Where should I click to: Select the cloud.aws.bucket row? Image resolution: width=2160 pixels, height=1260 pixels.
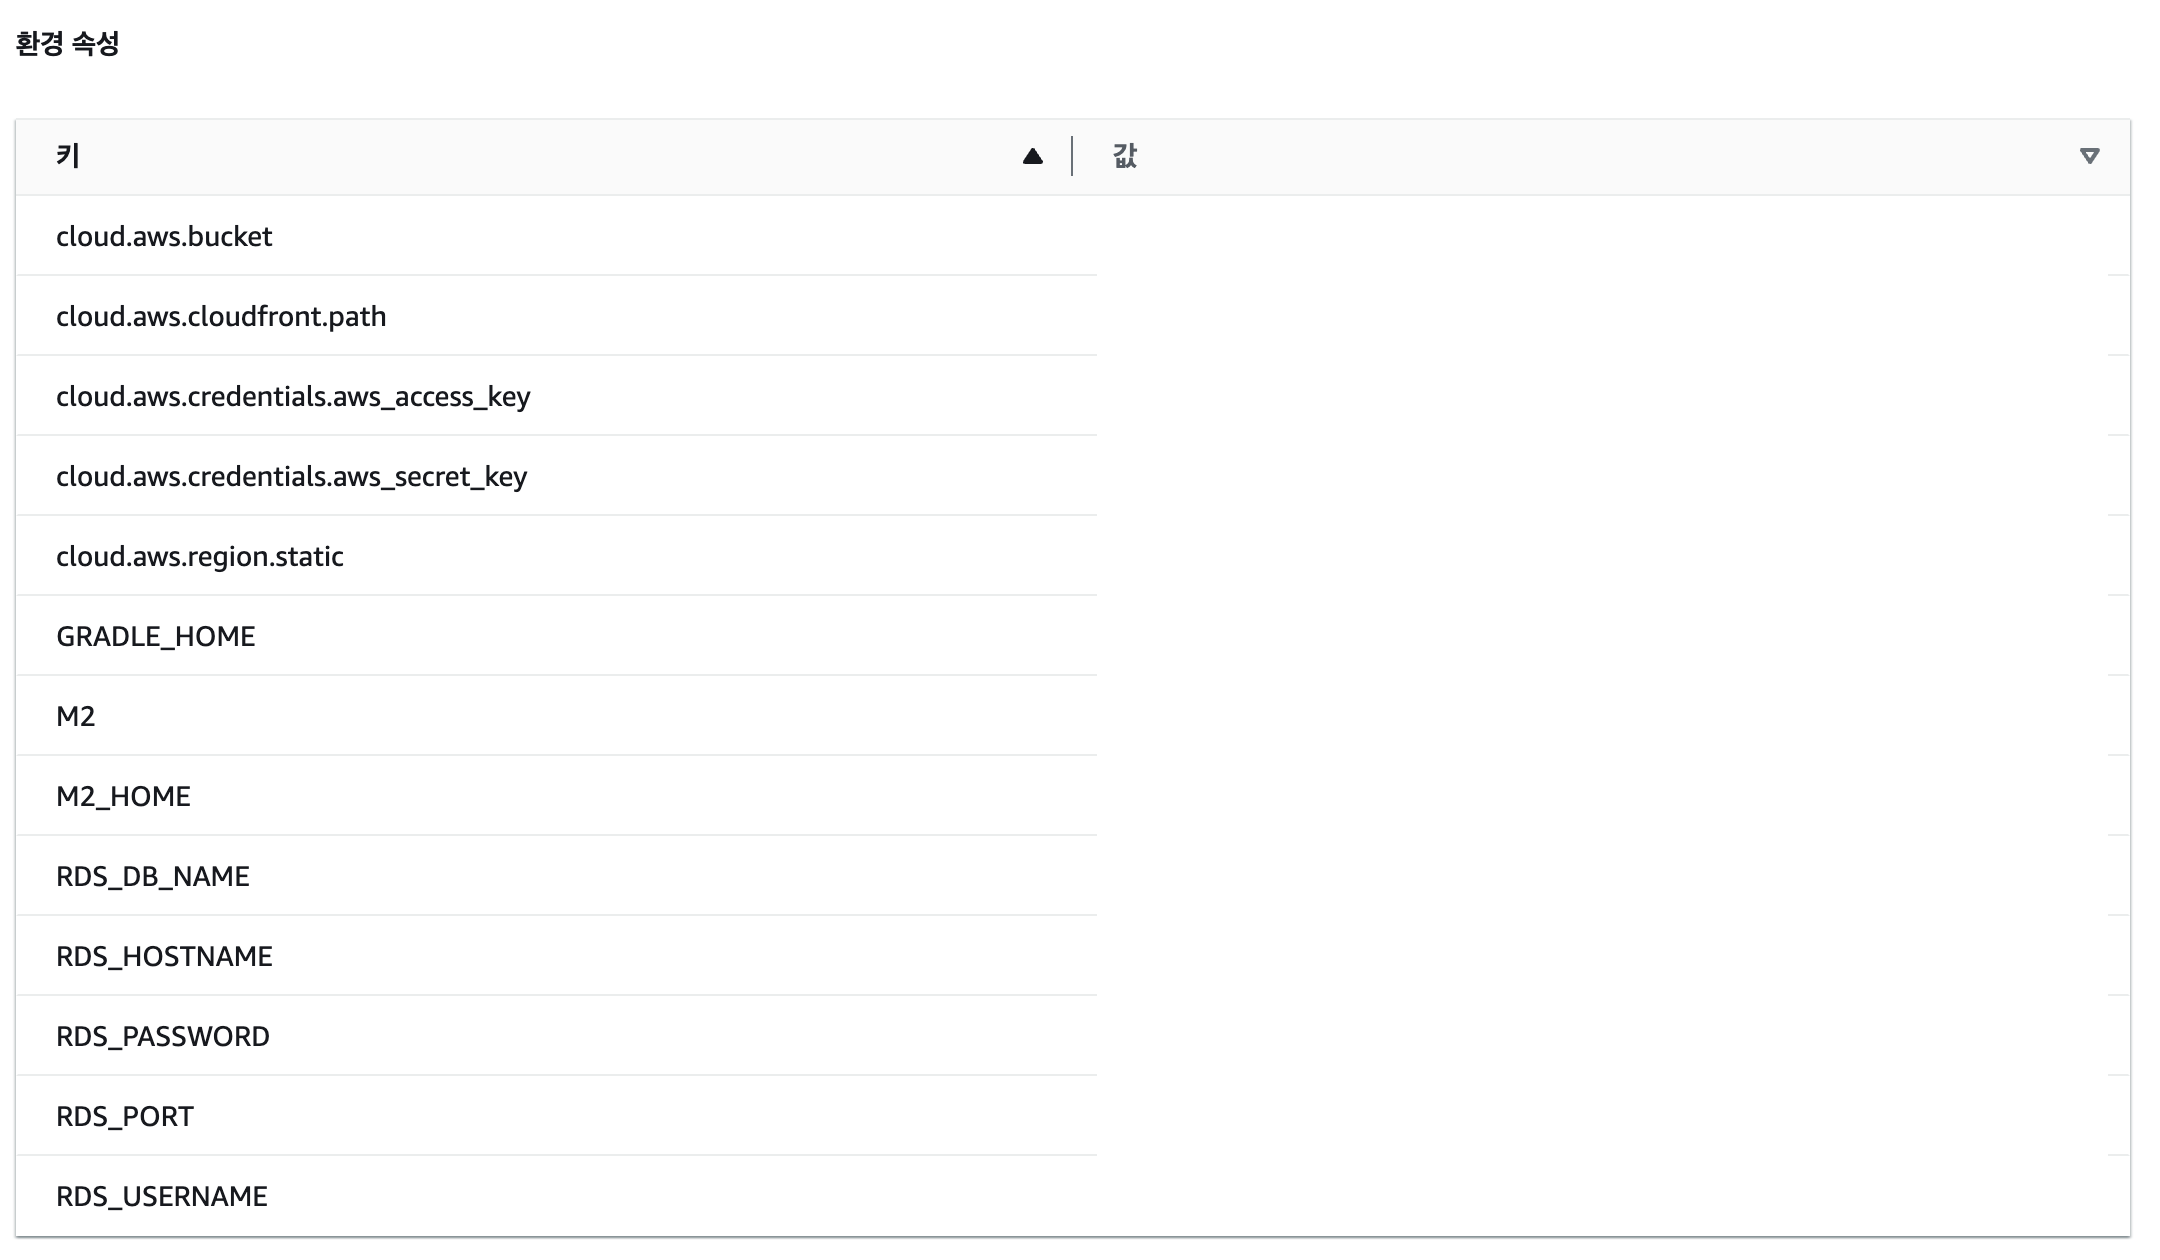pyautogui.click(x=164, y=237)
